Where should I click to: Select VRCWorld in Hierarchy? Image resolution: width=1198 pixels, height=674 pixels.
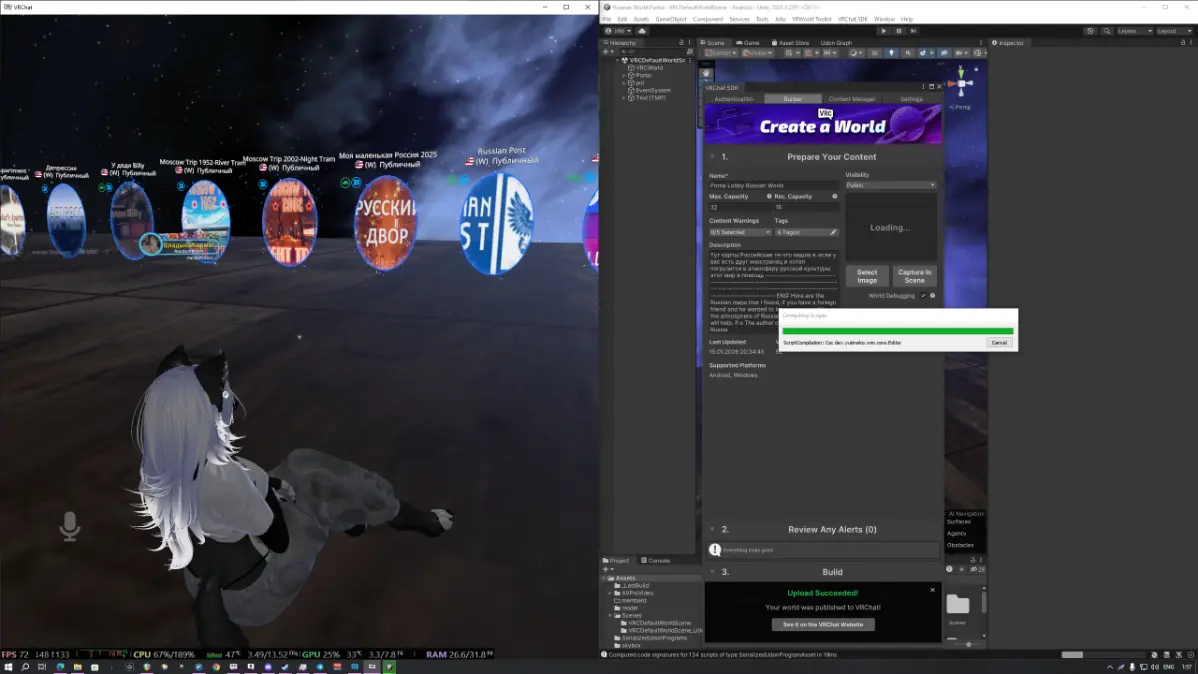tap(649, 68)
